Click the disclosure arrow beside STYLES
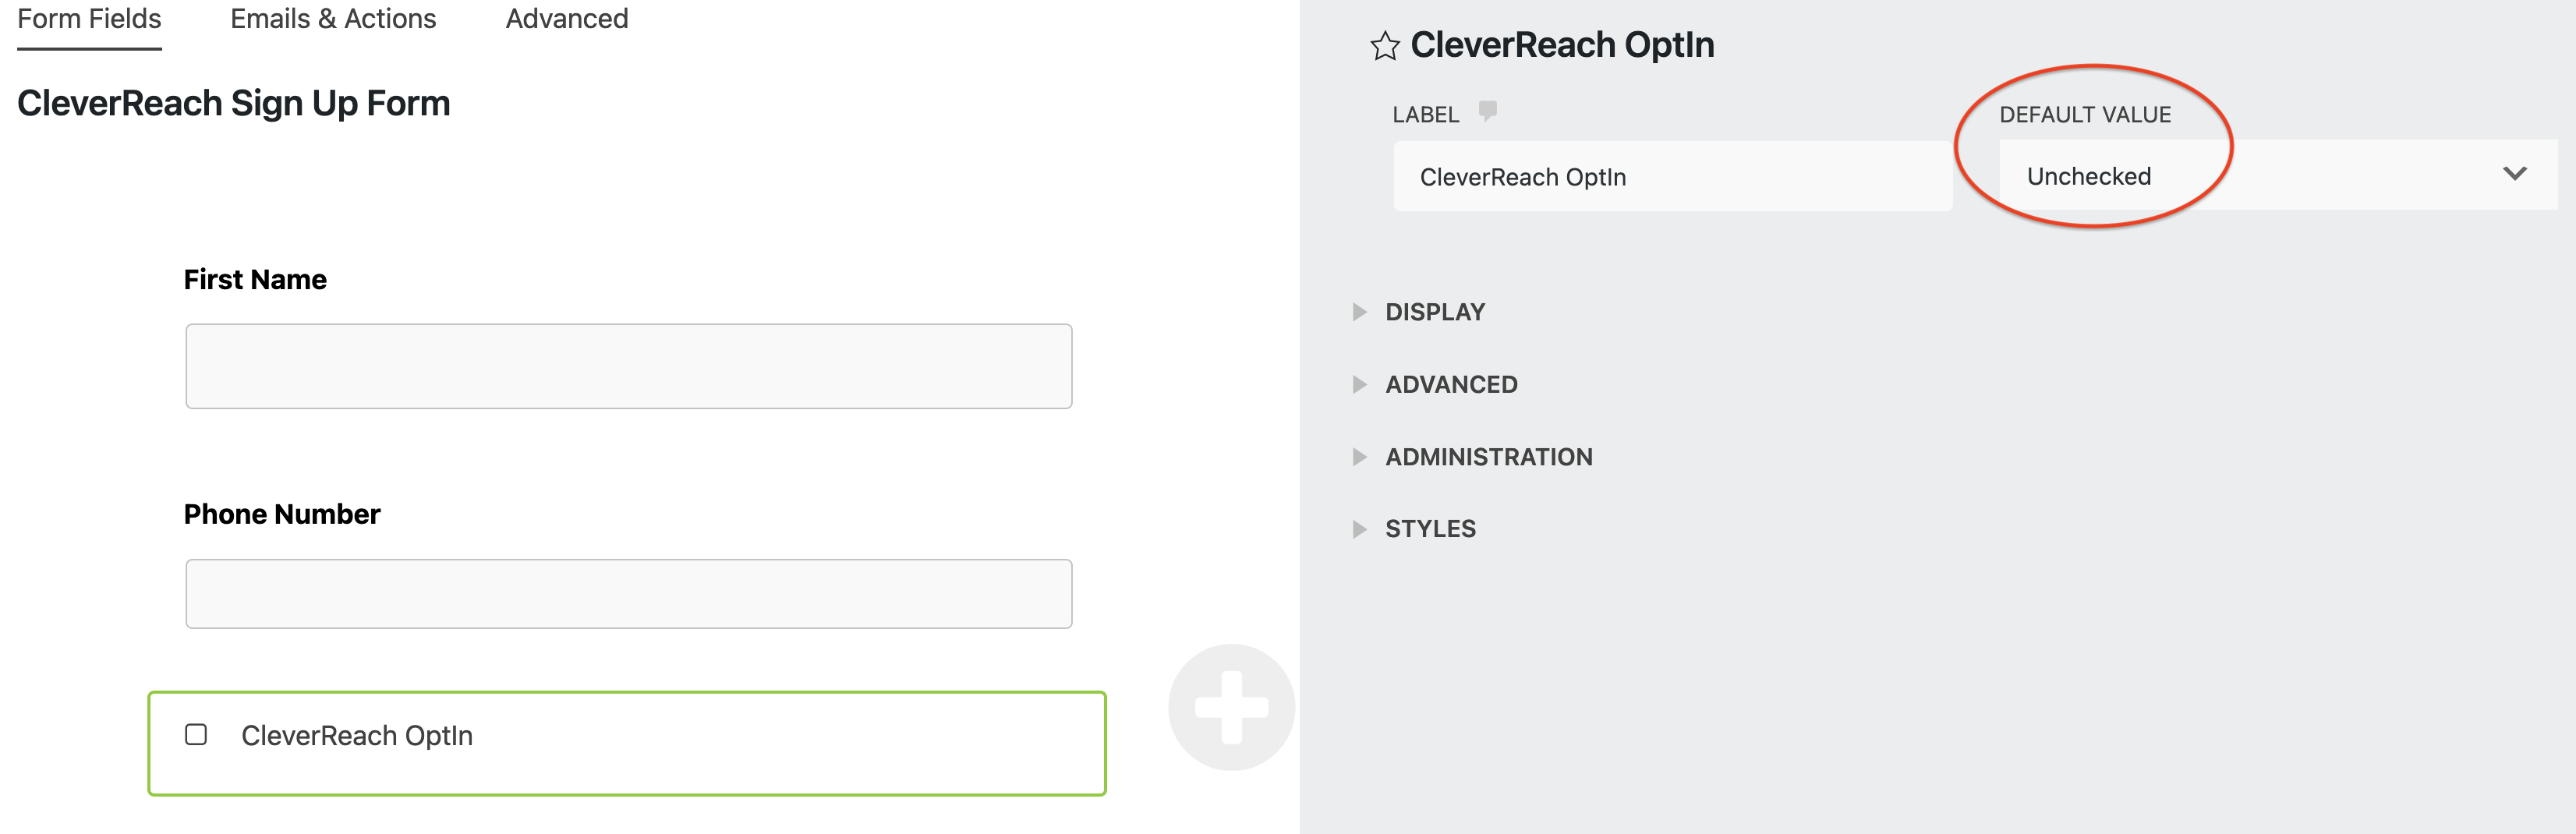Image resolution: width=2576 pixels, height=834 pixels. 1360,528
